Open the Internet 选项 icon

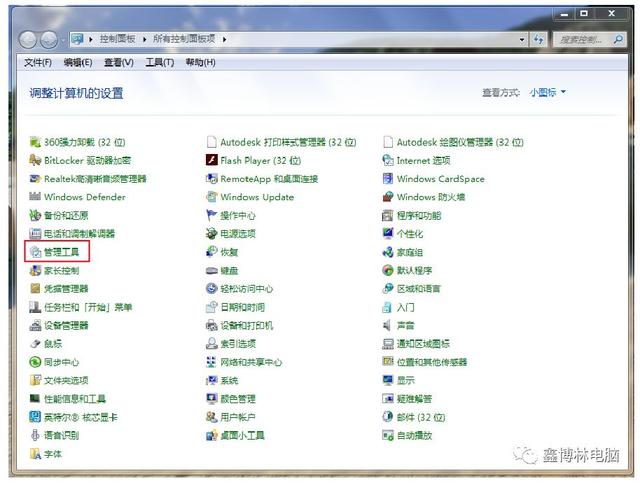388,160
